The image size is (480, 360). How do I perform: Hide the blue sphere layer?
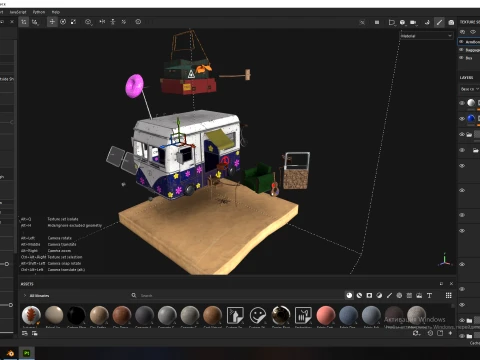462,119
